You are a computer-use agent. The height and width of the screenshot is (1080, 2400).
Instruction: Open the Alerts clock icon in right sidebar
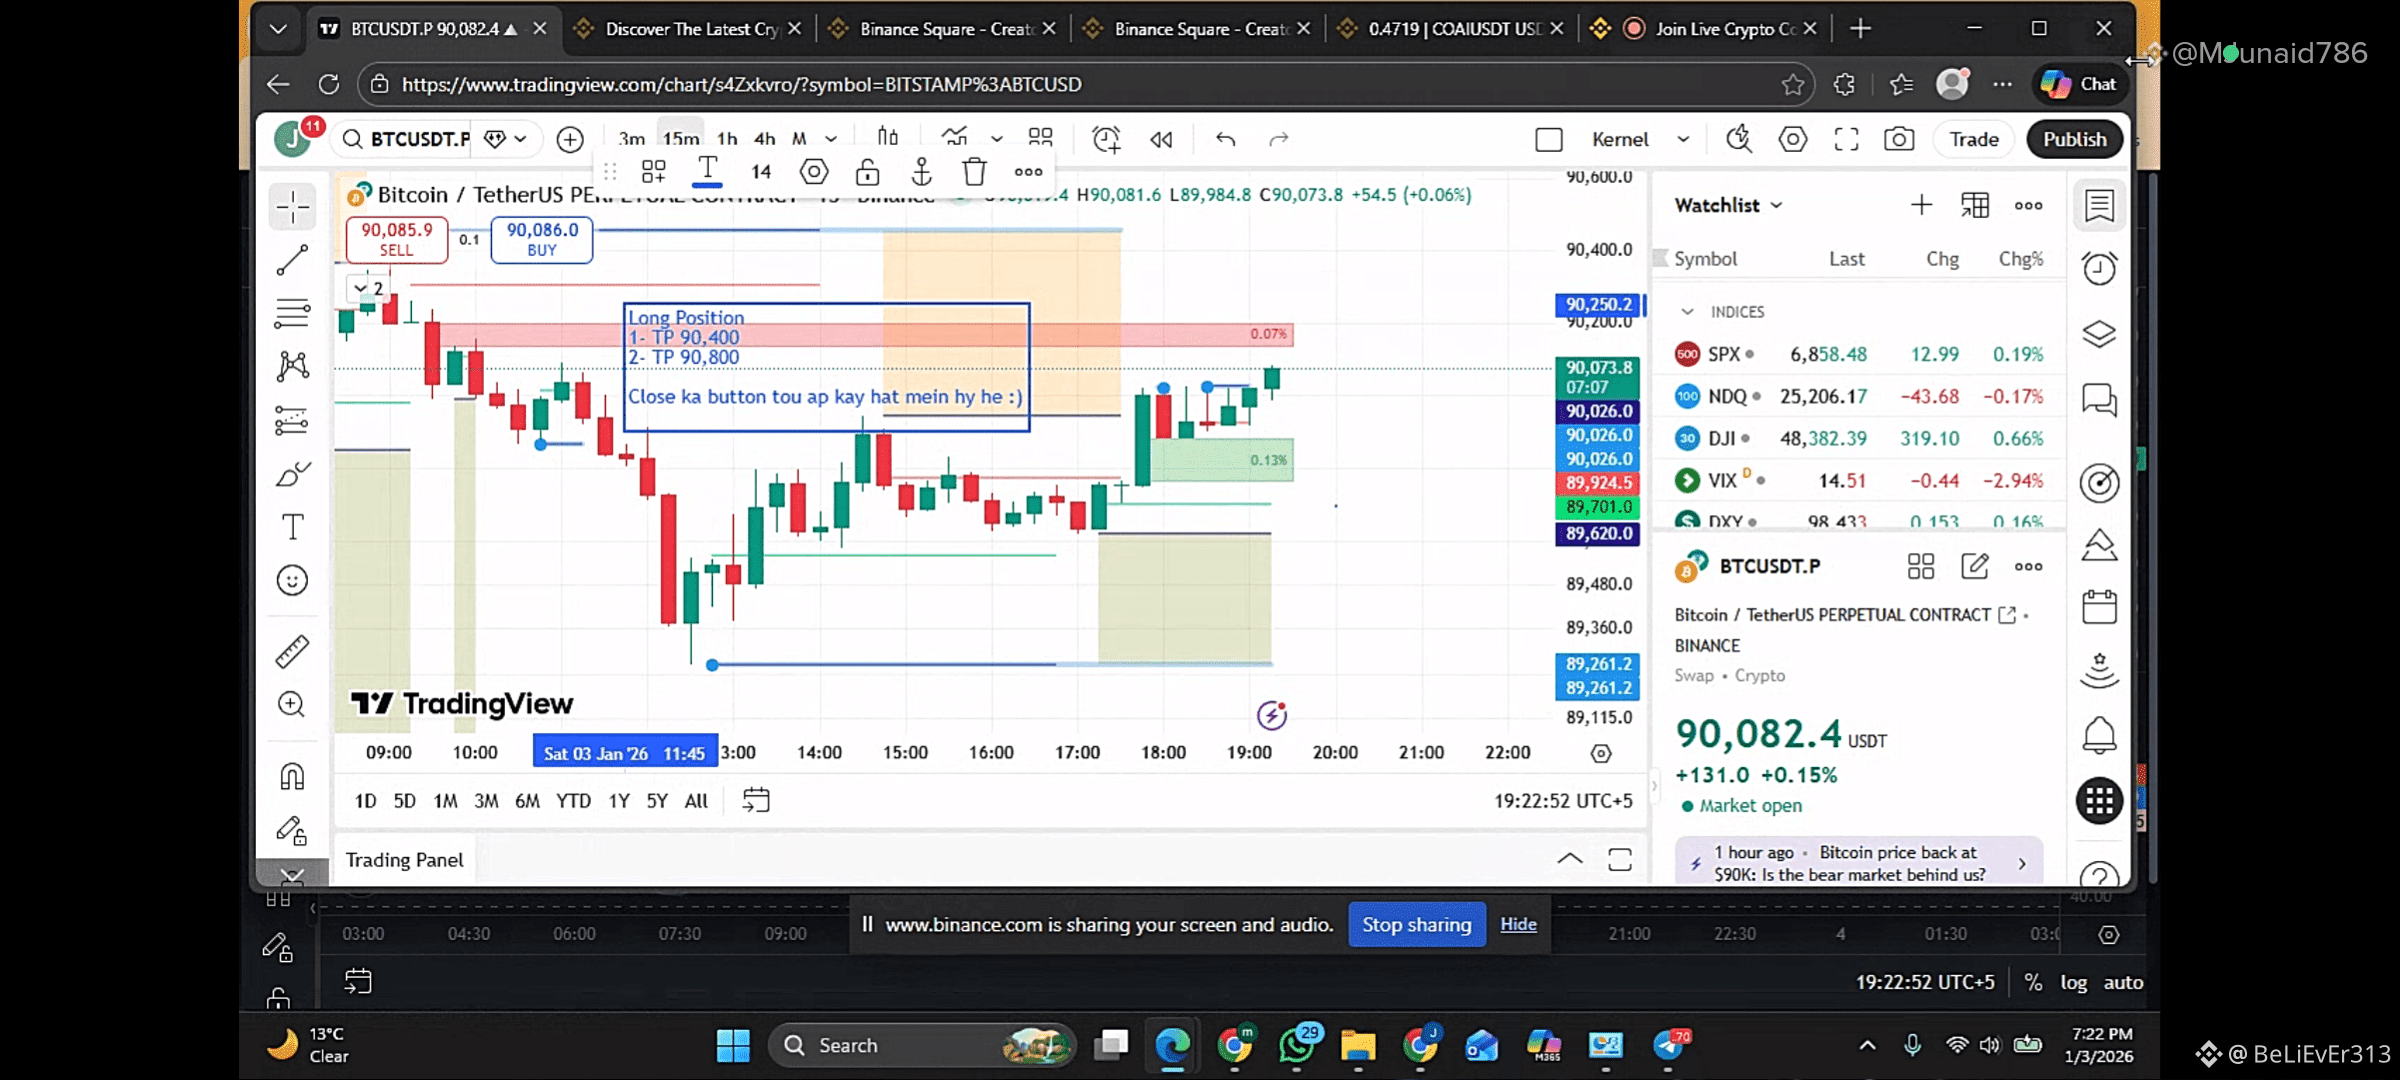pyautogui.click(x=2099, y=268)
